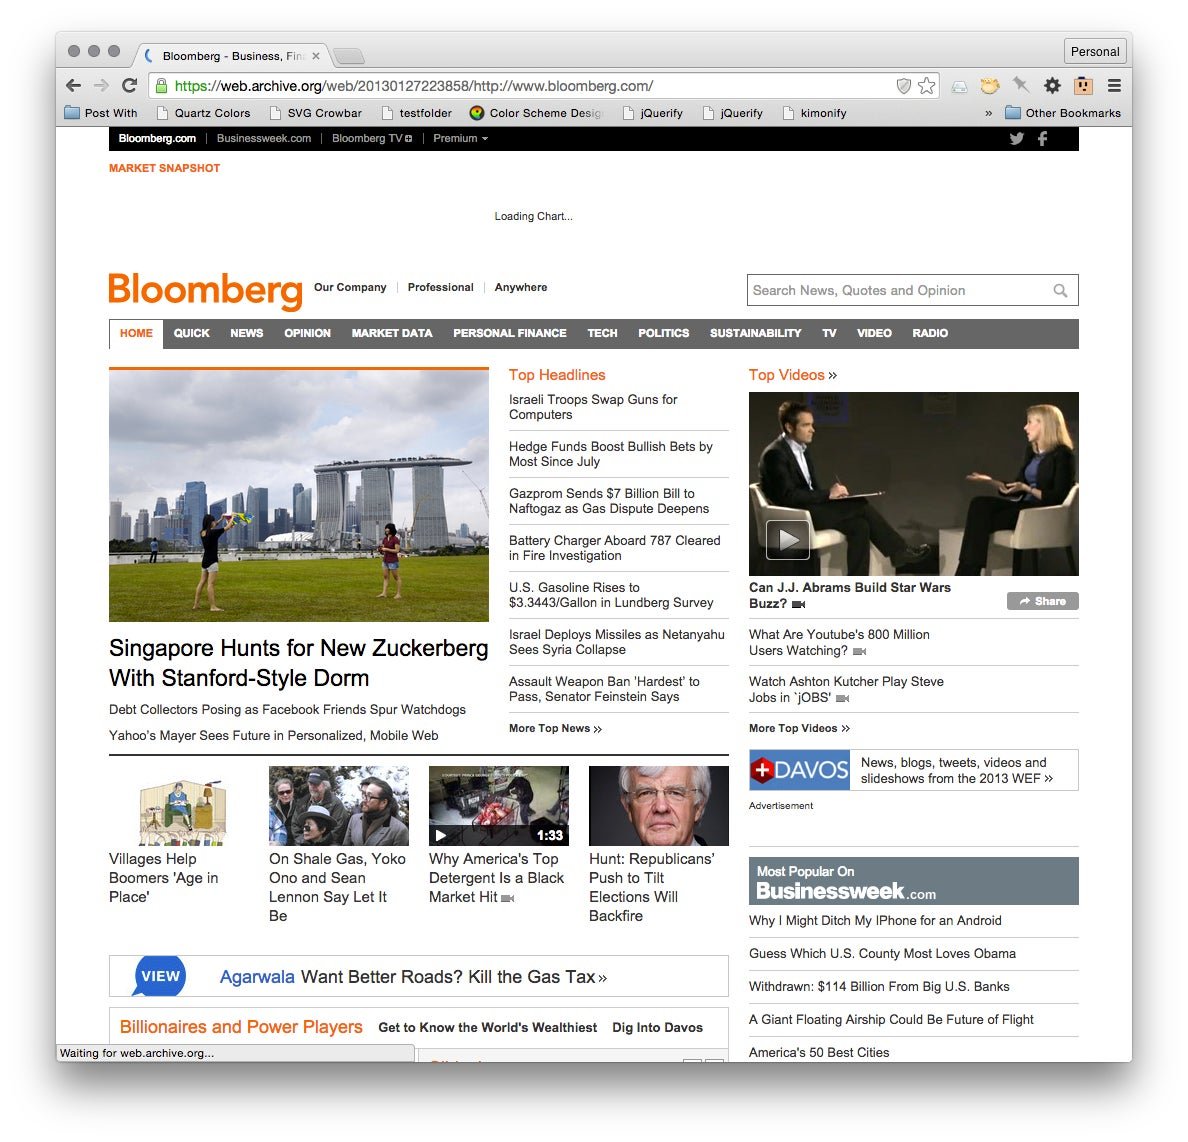1188x1142 pixels.
Task: Open the Personal profile button
Action: (1094, 52)
